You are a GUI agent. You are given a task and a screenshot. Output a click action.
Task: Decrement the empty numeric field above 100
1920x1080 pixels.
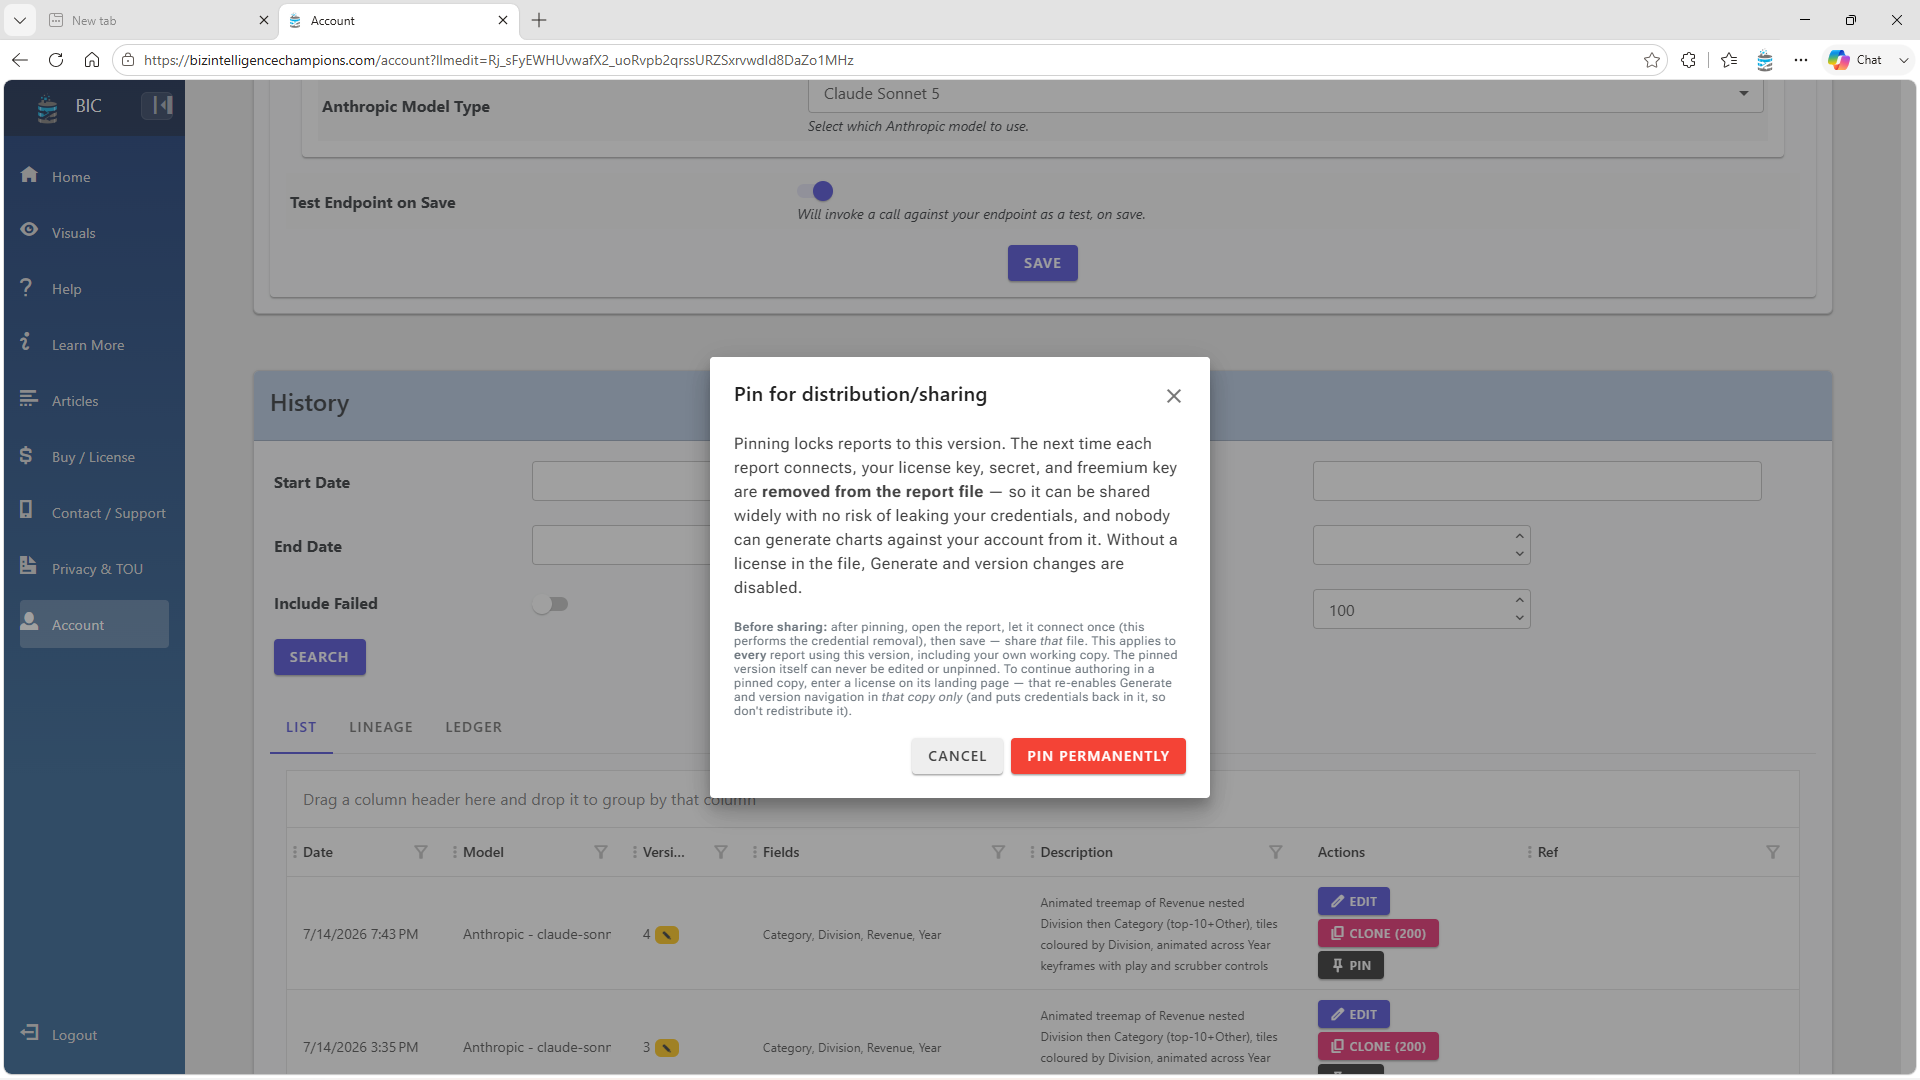(x=1519, y=554)
